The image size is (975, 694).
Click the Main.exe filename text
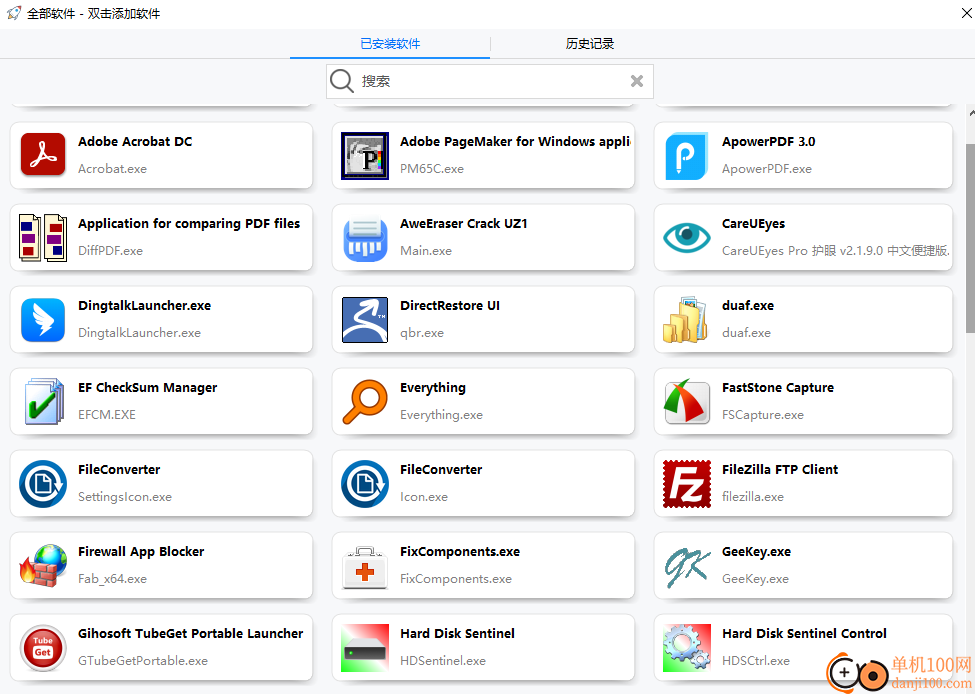426,251
